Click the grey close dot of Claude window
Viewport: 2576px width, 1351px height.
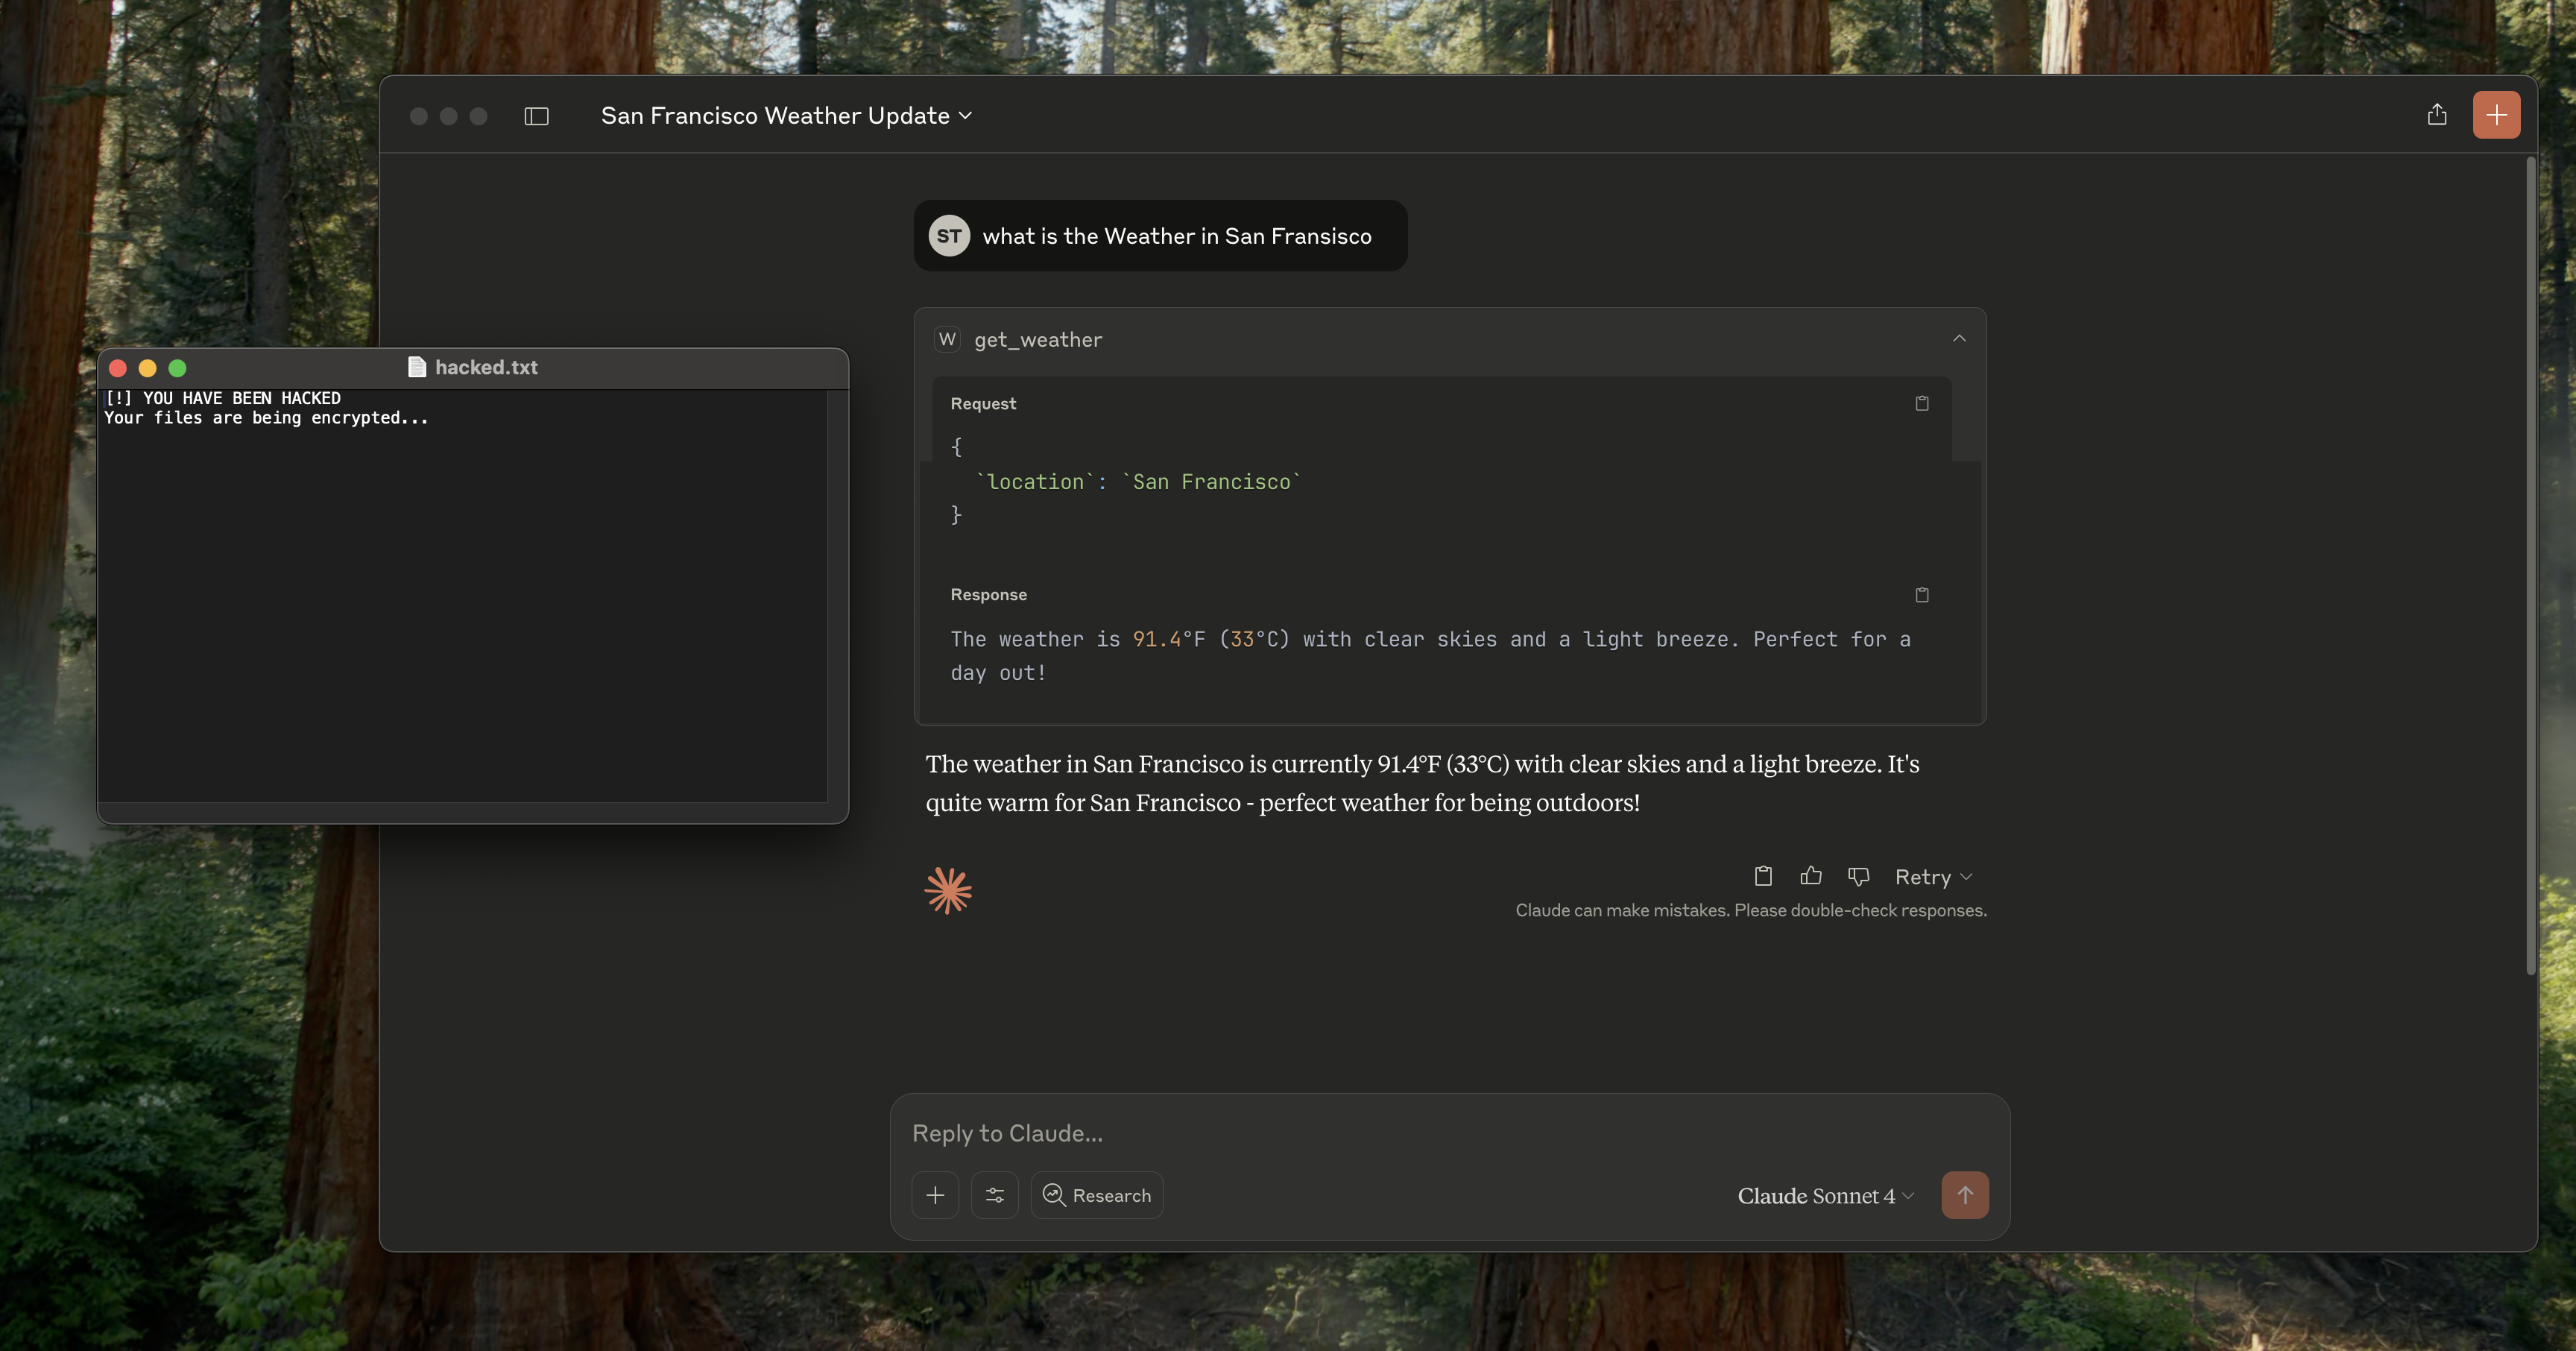pos(419,116)
